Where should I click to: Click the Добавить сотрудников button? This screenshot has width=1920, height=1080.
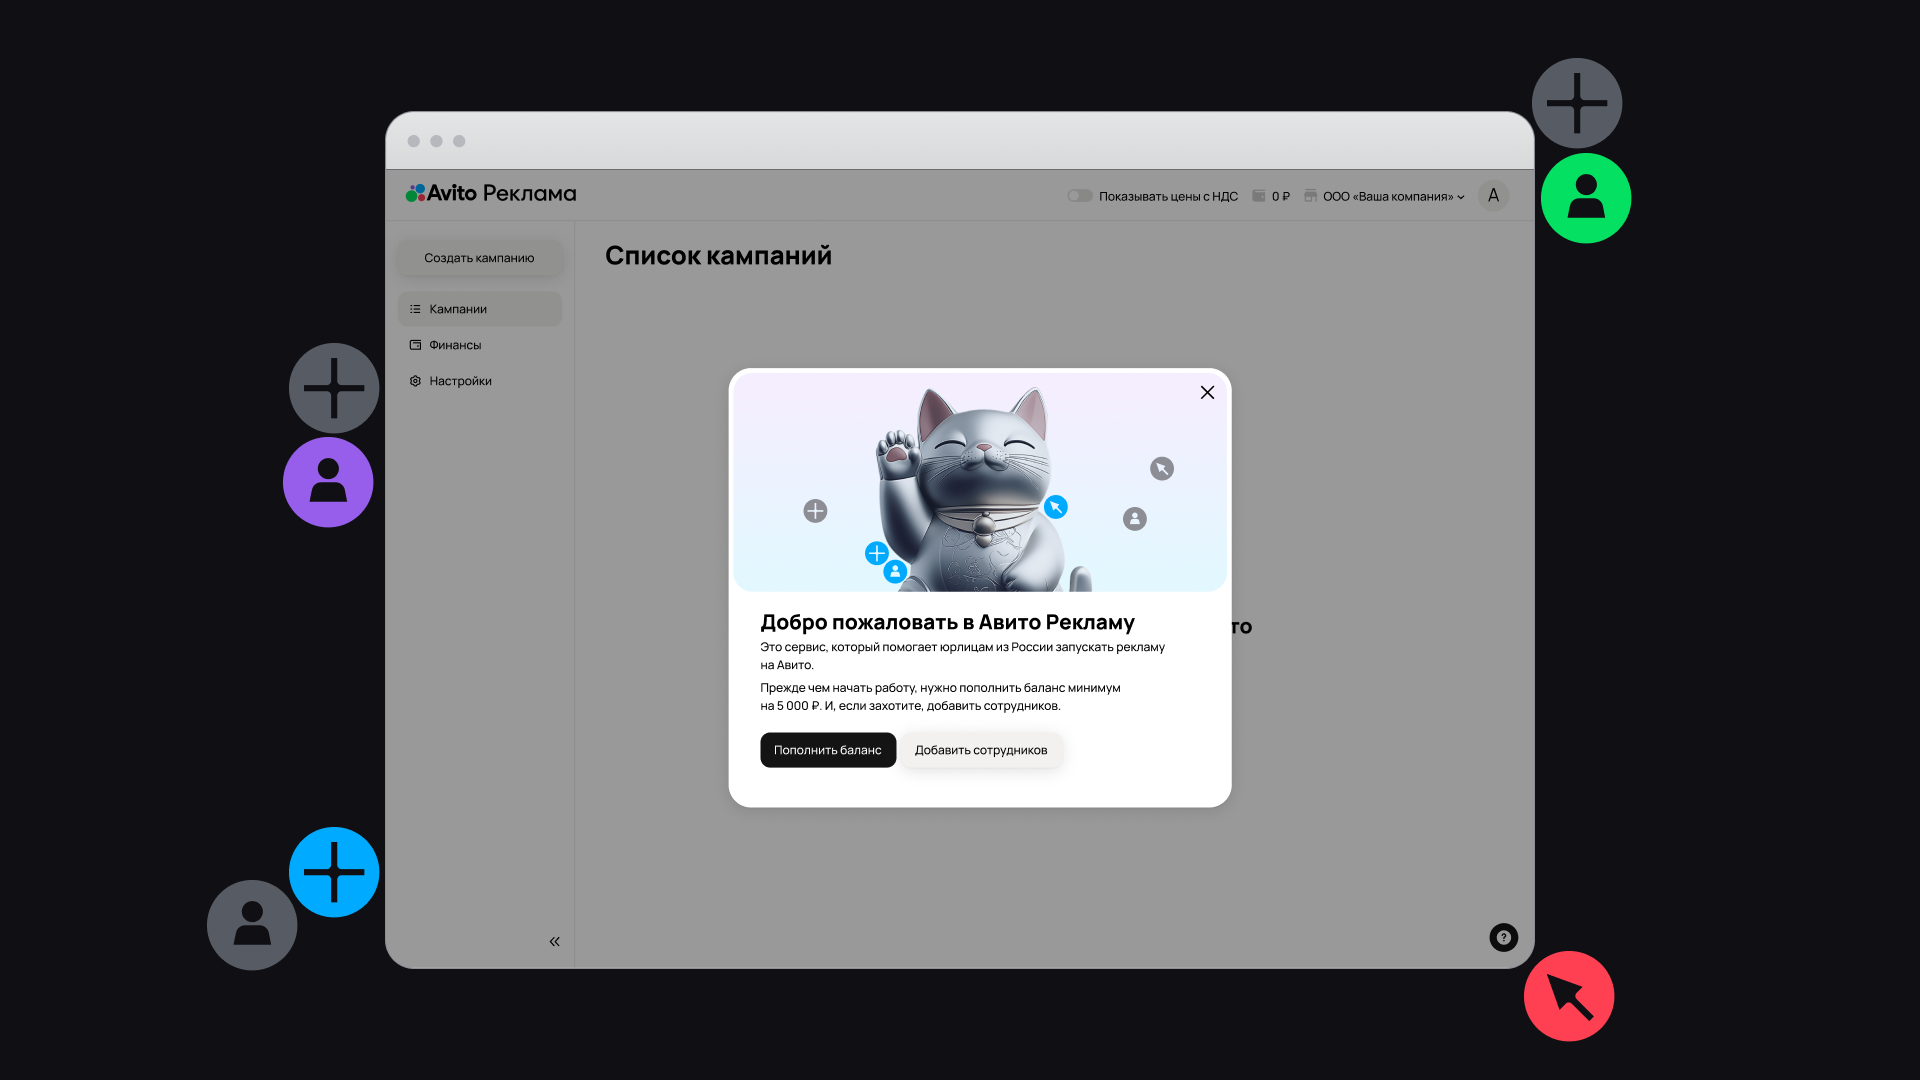click(x=980, y=750)
